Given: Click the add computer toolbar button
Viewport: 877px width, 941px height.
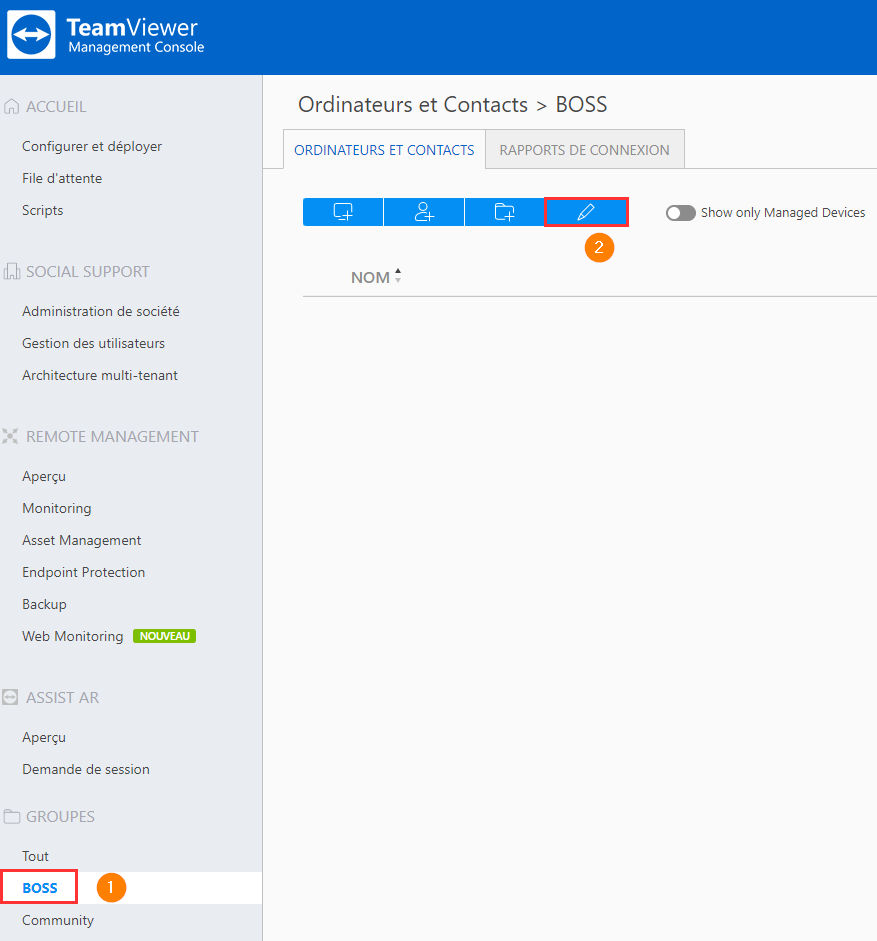Looking at the screenshot, I should [343, 212].
